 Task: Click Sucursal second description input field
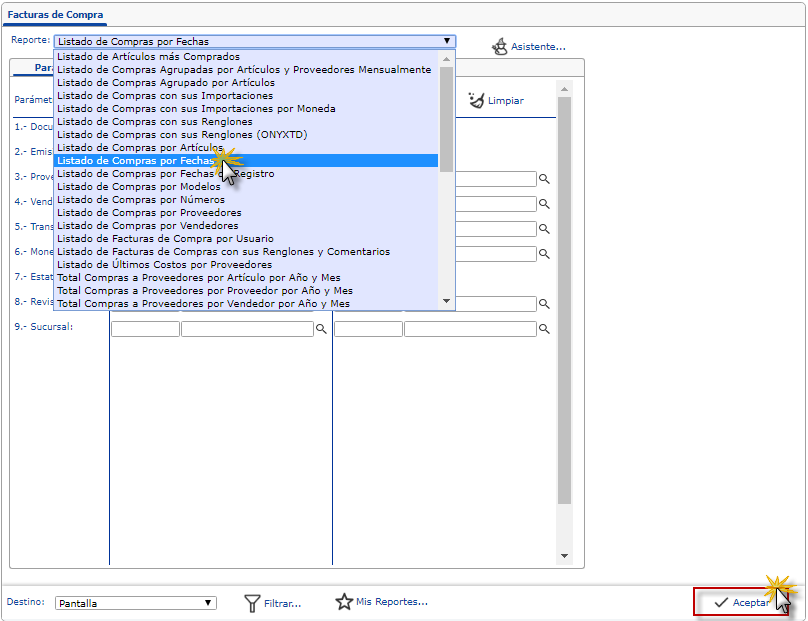coord(470,329)
